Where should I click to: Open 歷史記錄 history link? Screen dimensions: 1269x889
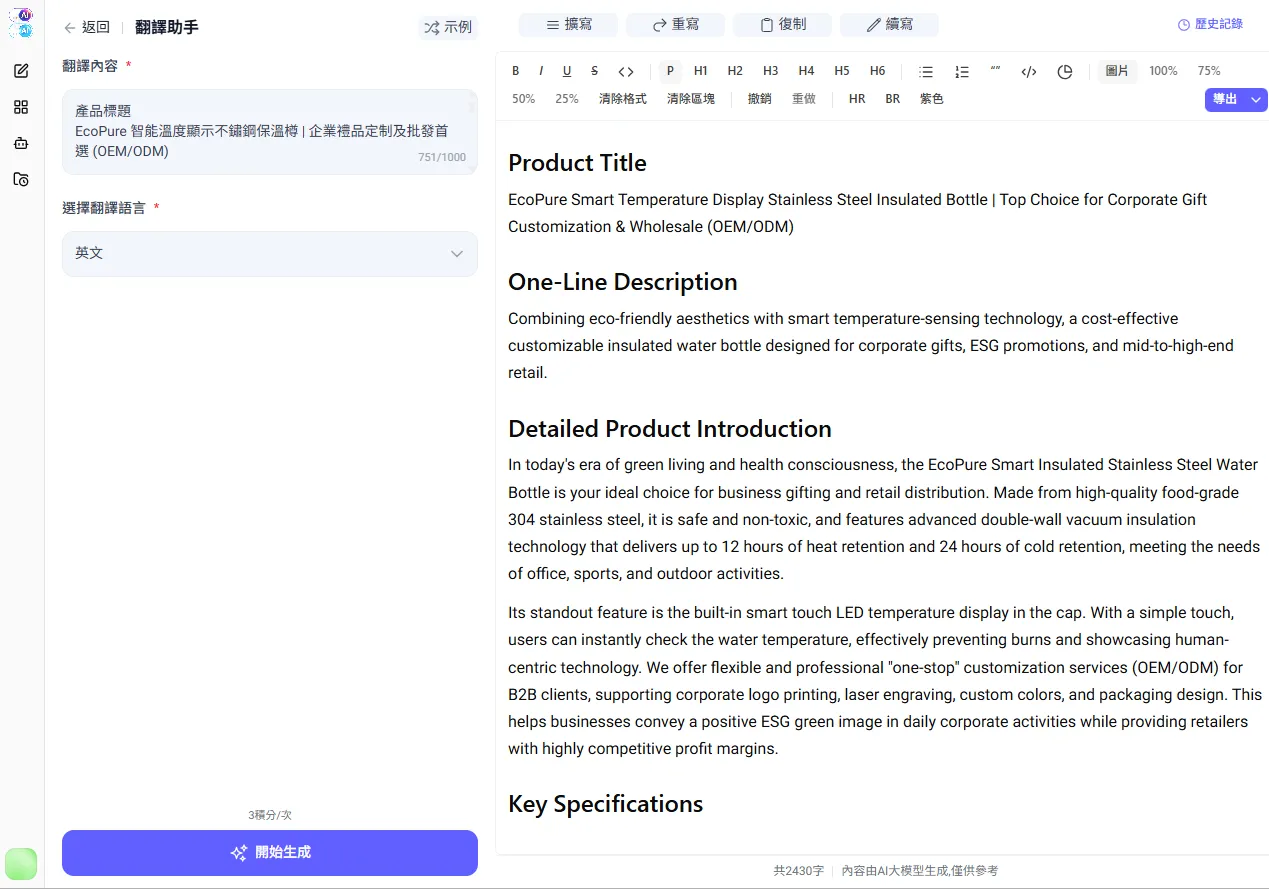click(1210, 24)
